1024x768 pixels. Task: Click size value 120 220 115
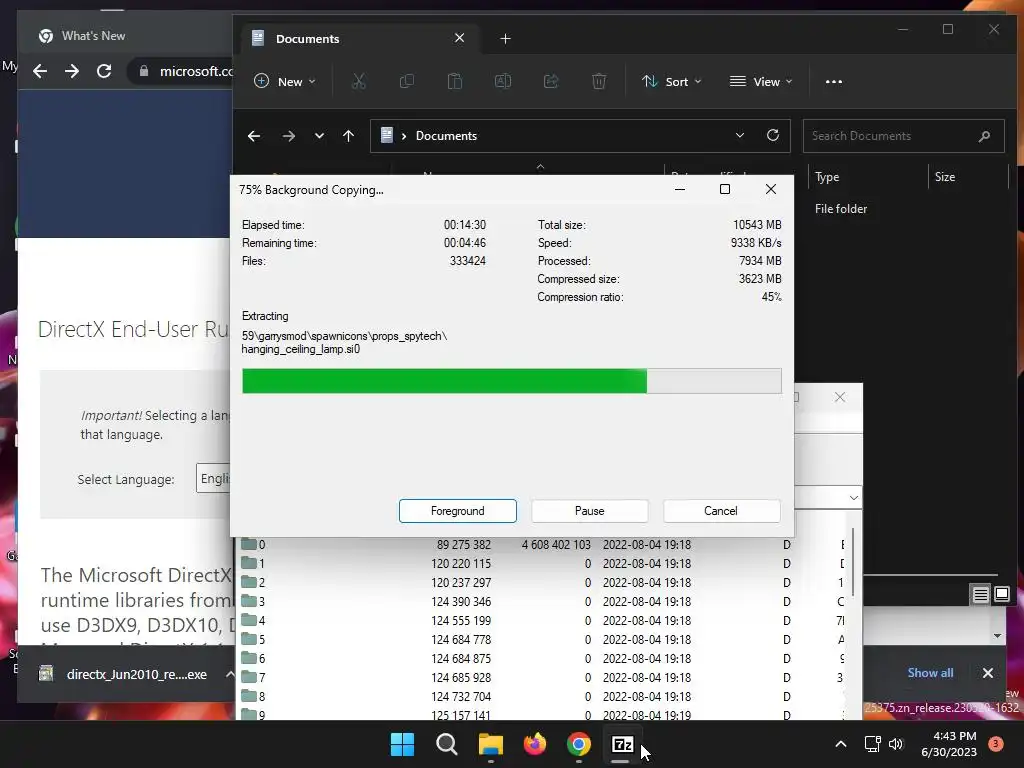coord(461,564)
